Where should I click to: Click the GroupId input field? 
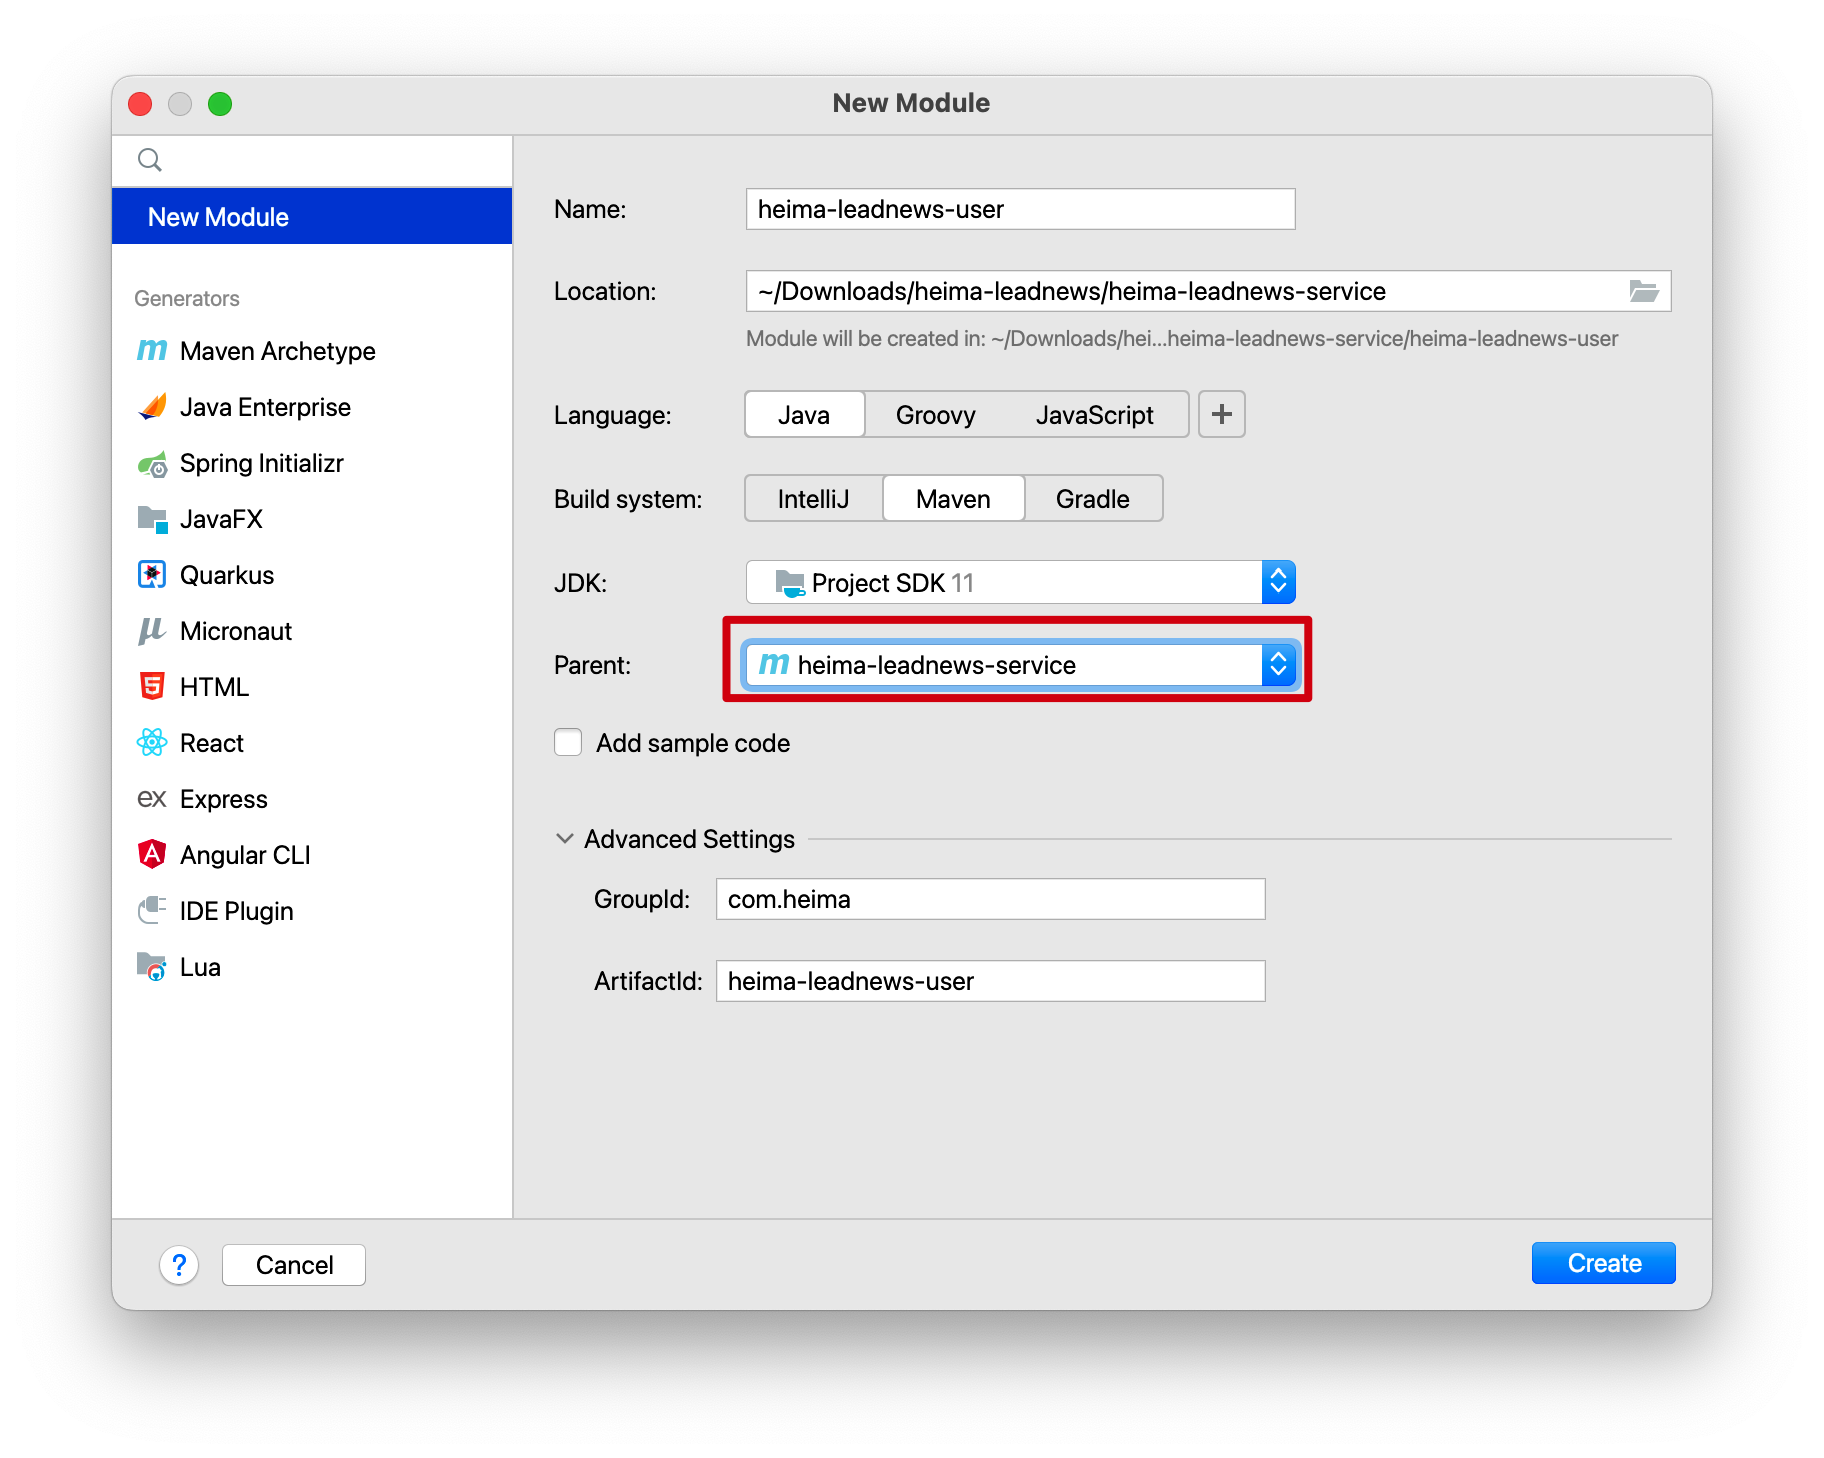[991, 899]
